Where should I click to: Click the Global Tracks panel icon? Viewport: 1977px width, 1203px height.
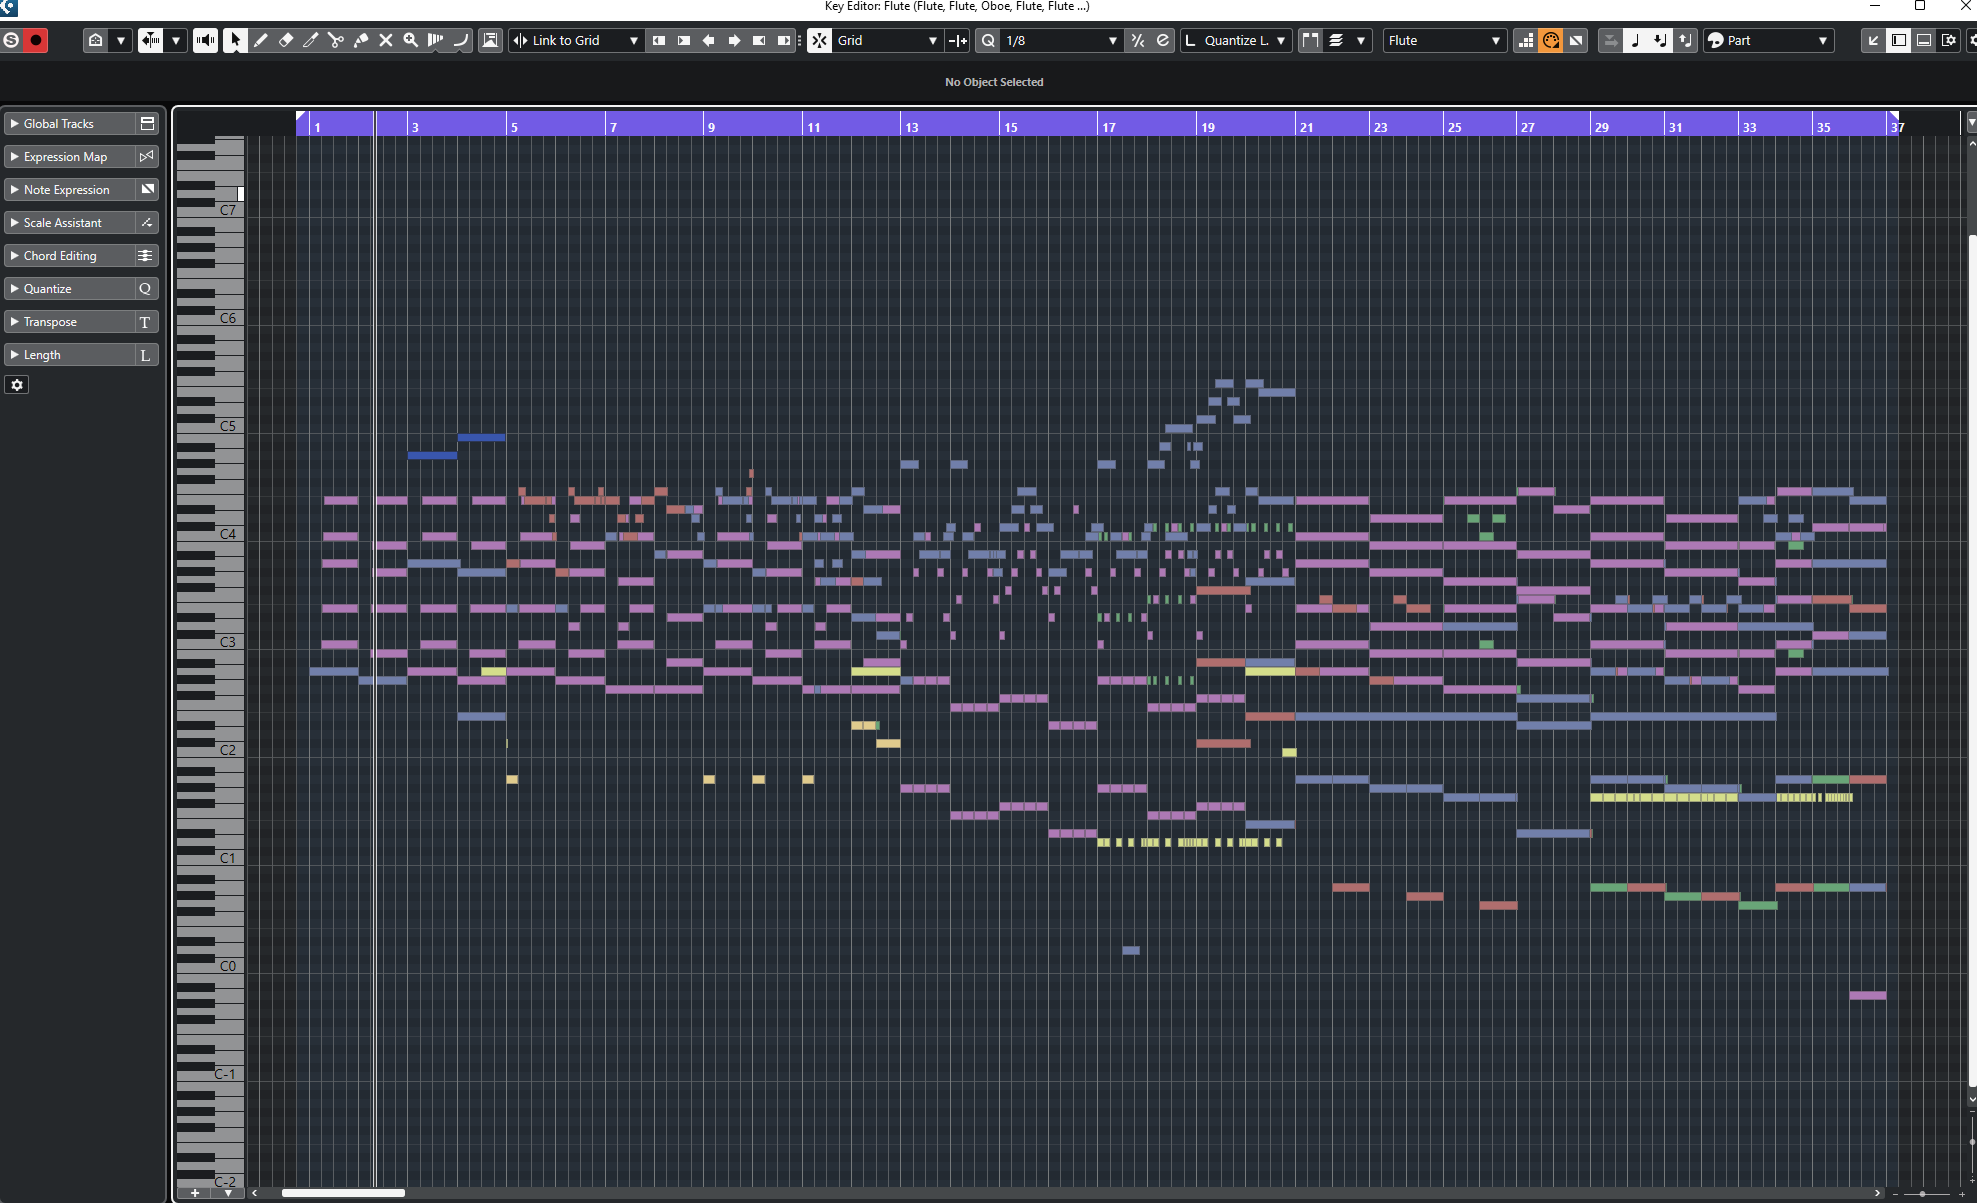tap(147, 124)
